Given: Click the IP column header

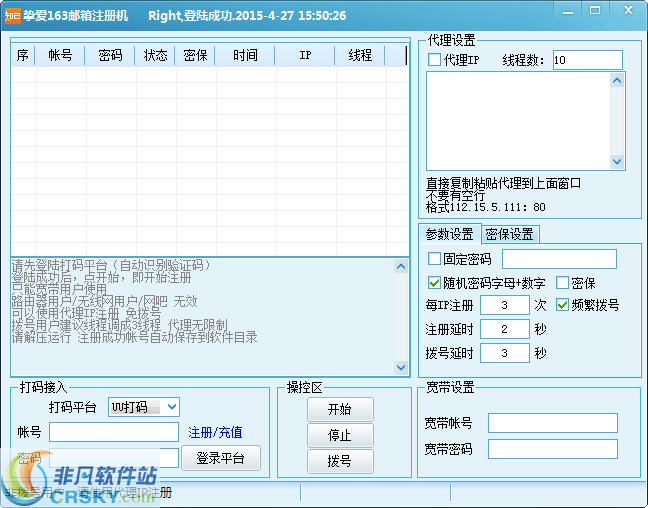Looking at the screenshot, I should click(x=305, y=55).
